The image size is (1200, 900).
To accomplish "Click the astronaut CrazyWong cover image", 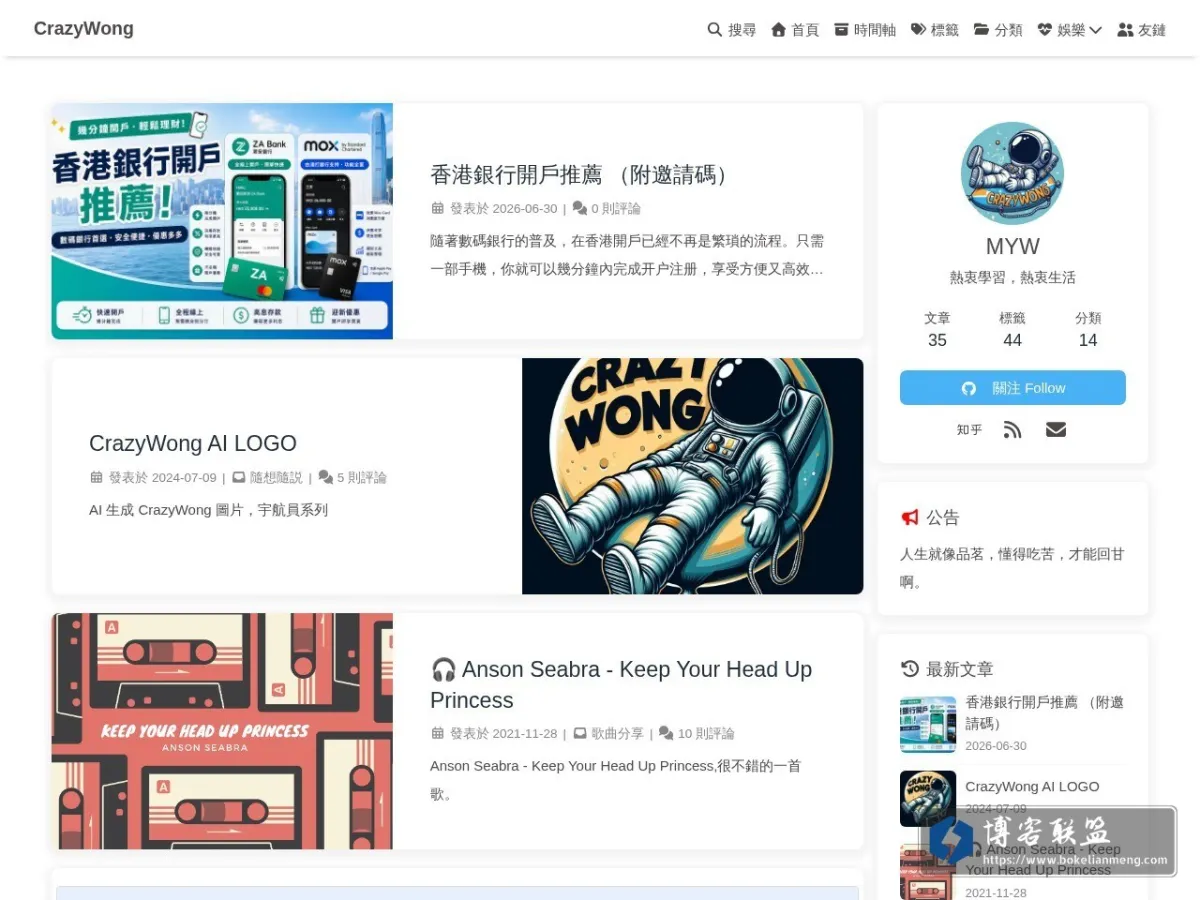I will (692, 476).
